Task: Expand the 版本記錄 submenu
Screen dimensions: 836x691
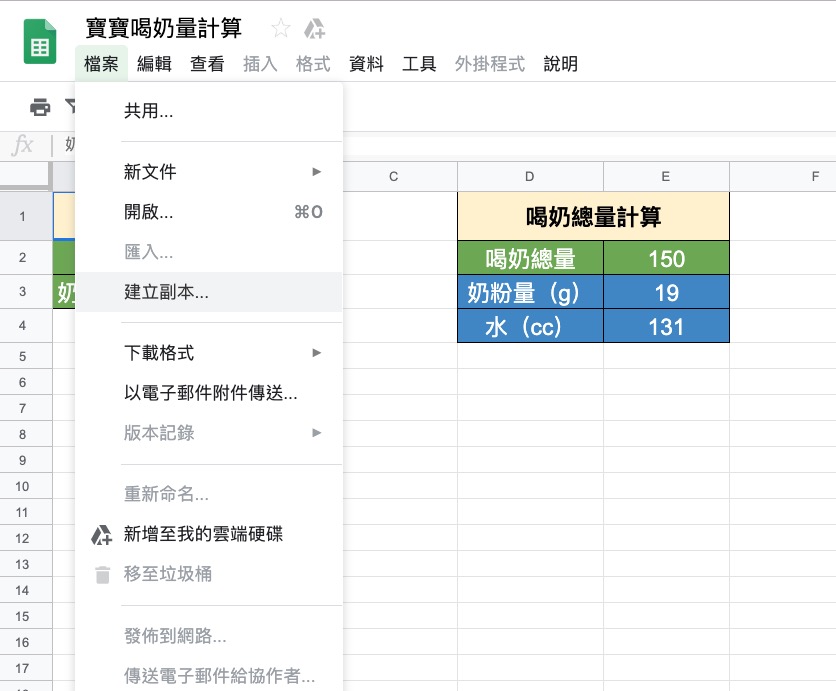Action: (316, 433)
